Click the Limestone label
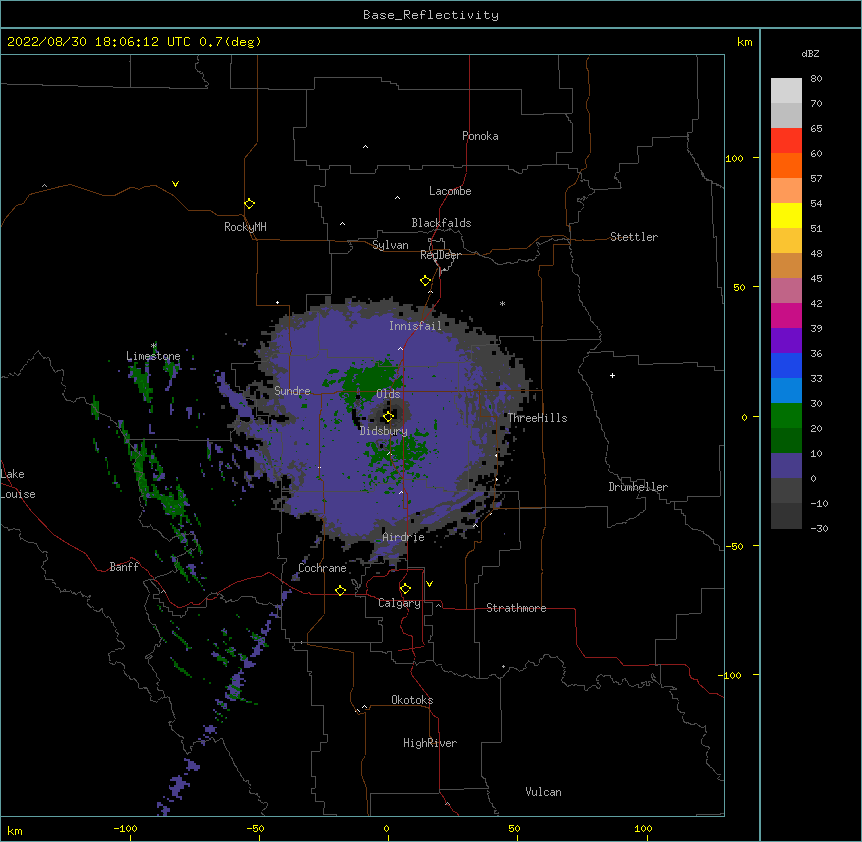Image resolution: width=862 pixels, height=842 pixels. pyautogui.click(x=153, y=356)
